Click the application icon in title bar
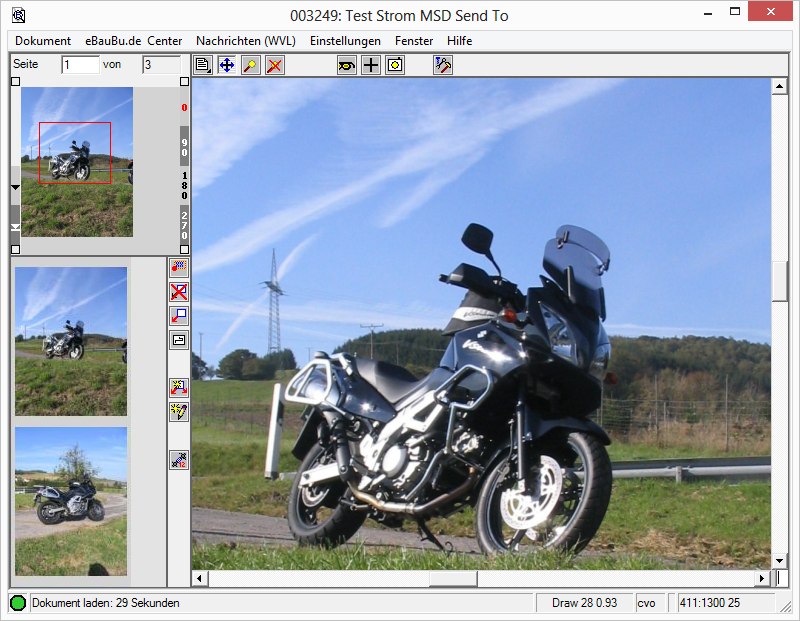Screen dimensions: 800x621 [x=18, y=16]
